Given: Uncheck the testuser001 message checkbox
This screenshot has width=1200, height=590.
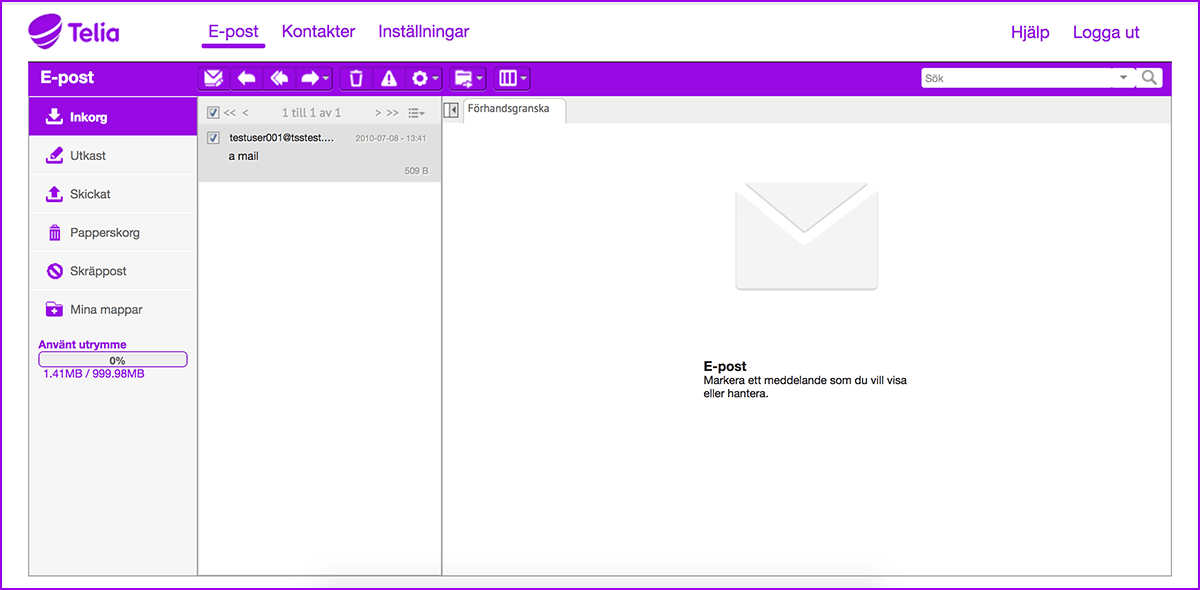Looking at the screenshot, I should [213, 138].
